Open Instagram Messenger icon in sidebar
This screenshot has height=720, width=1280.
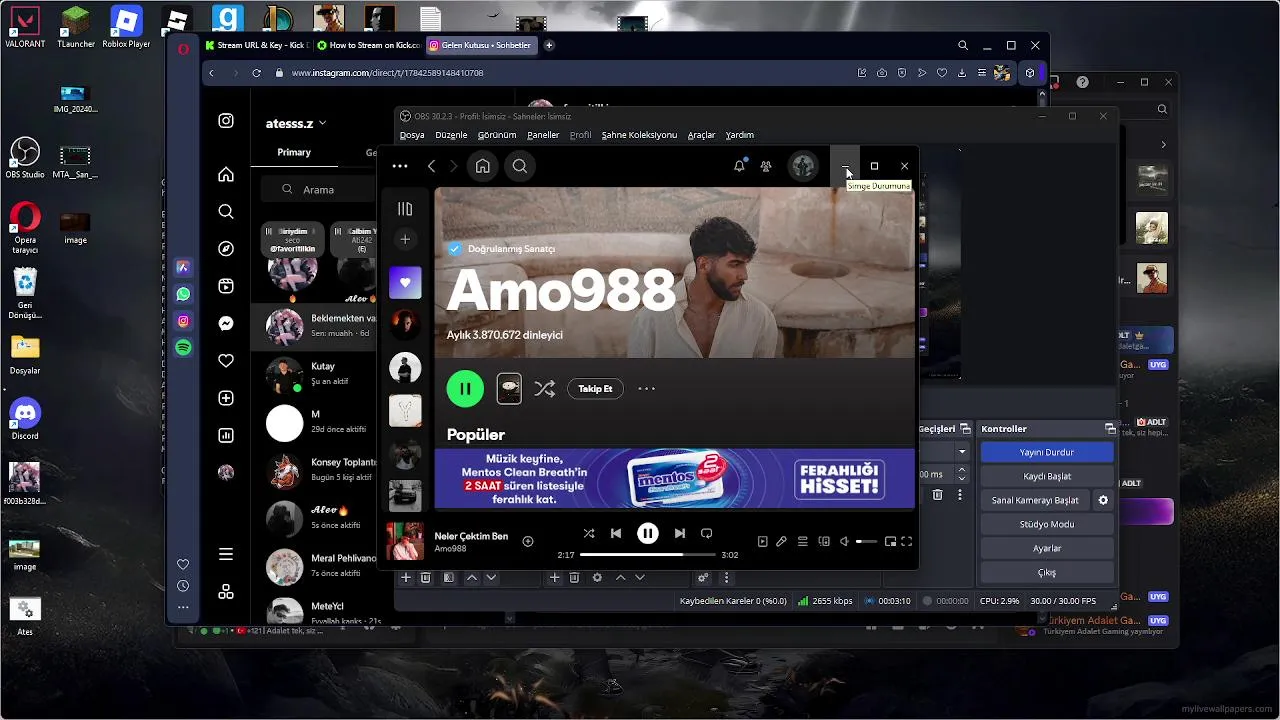coord(226,324)
